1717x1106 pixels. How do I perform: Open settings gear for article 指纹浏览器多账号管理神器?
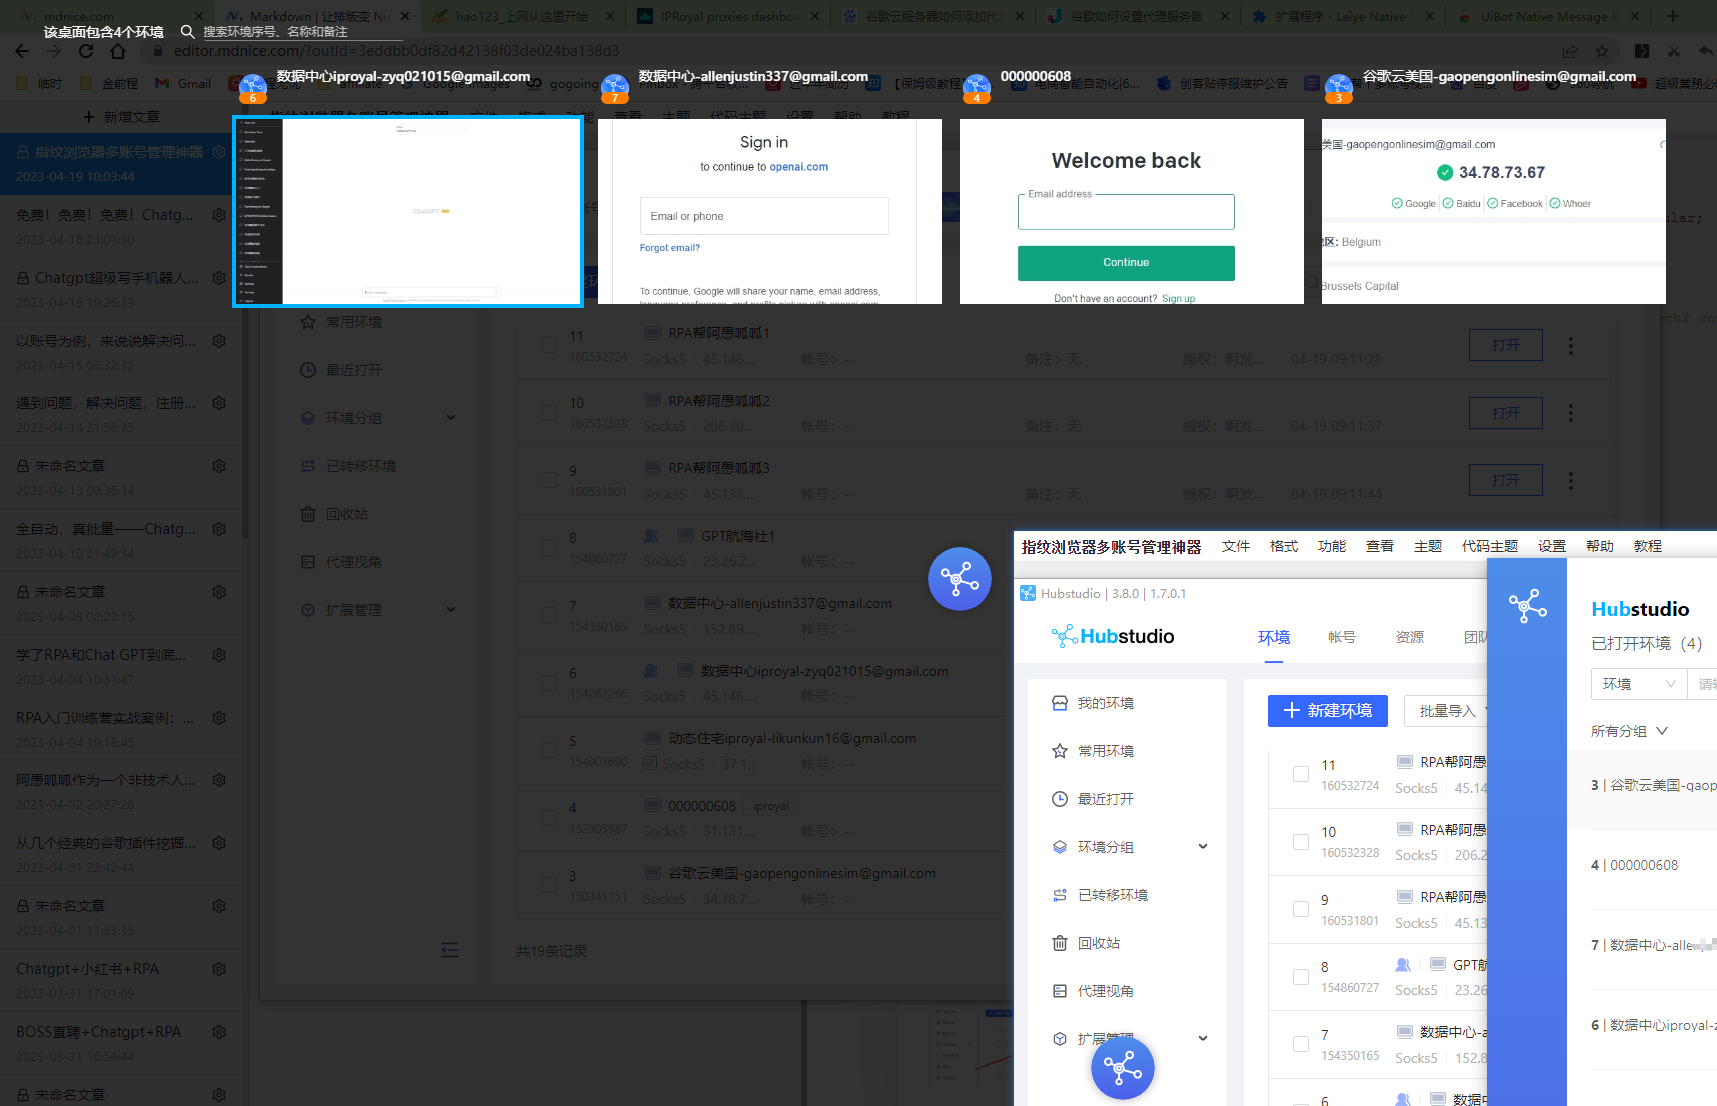pyautogui.click(x=219, y=152)
